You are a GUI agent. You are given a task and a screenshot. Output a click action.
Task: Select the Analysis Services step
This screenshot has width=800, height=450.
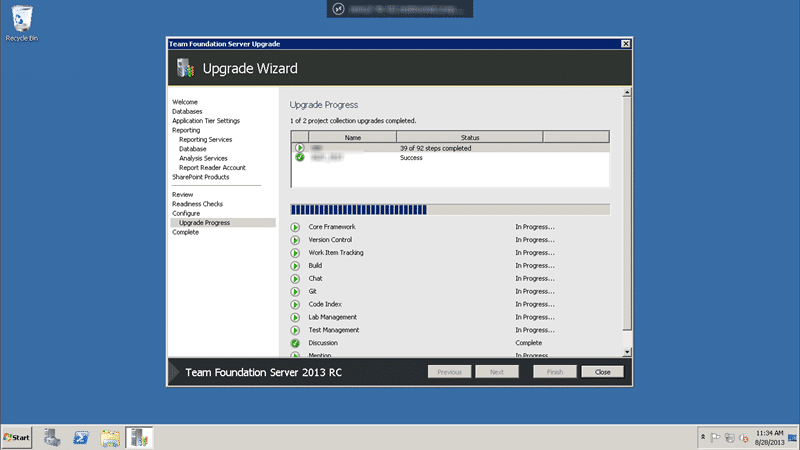[x=203, y=158]
